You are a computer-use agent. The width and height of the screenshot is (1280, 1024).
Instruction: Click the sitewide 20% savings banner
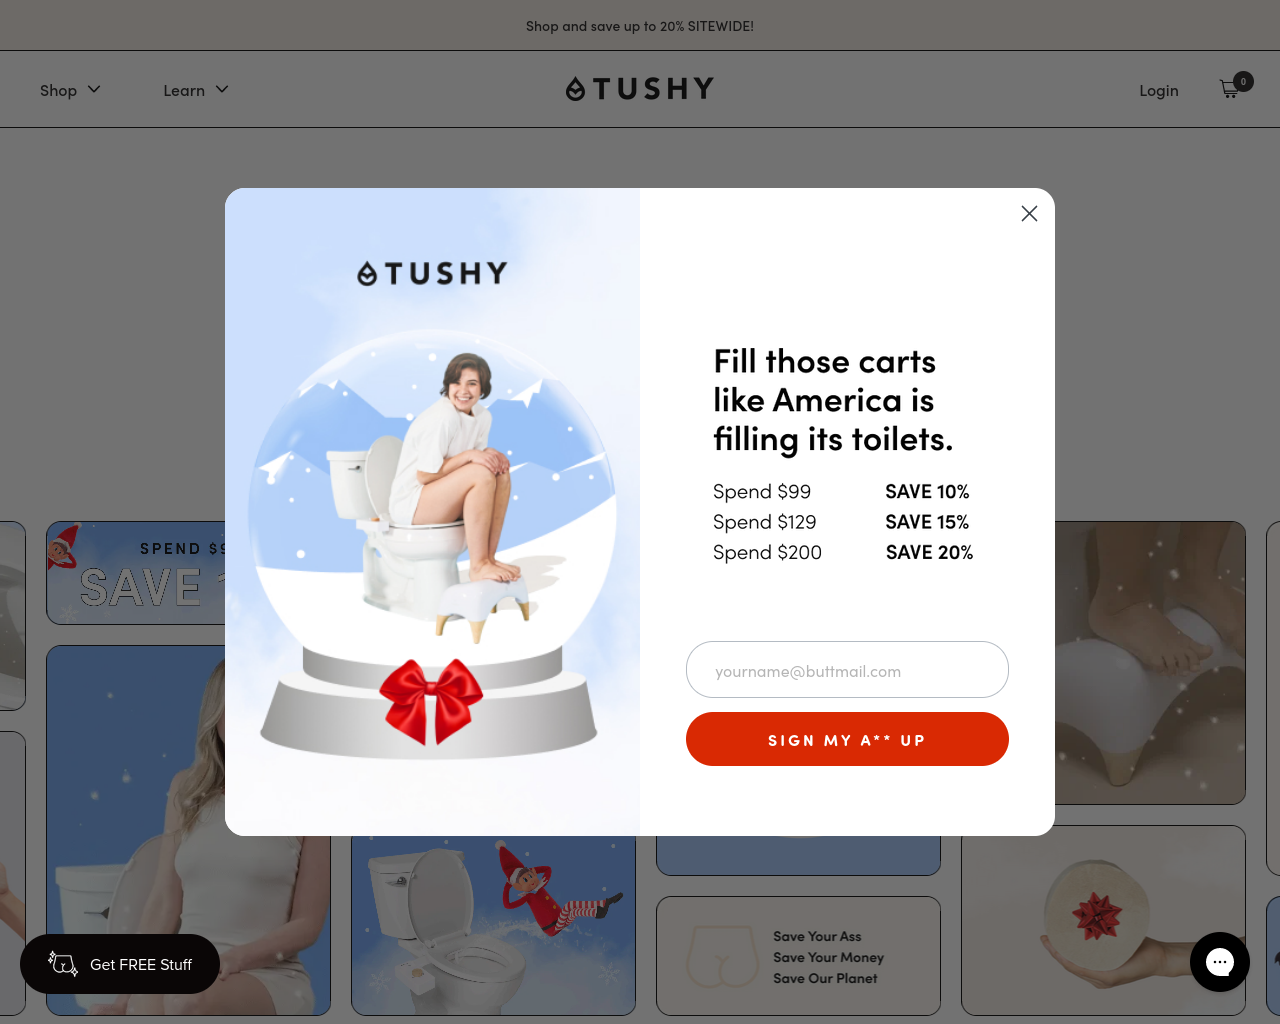pyautogui.click(x=640, y=26)
